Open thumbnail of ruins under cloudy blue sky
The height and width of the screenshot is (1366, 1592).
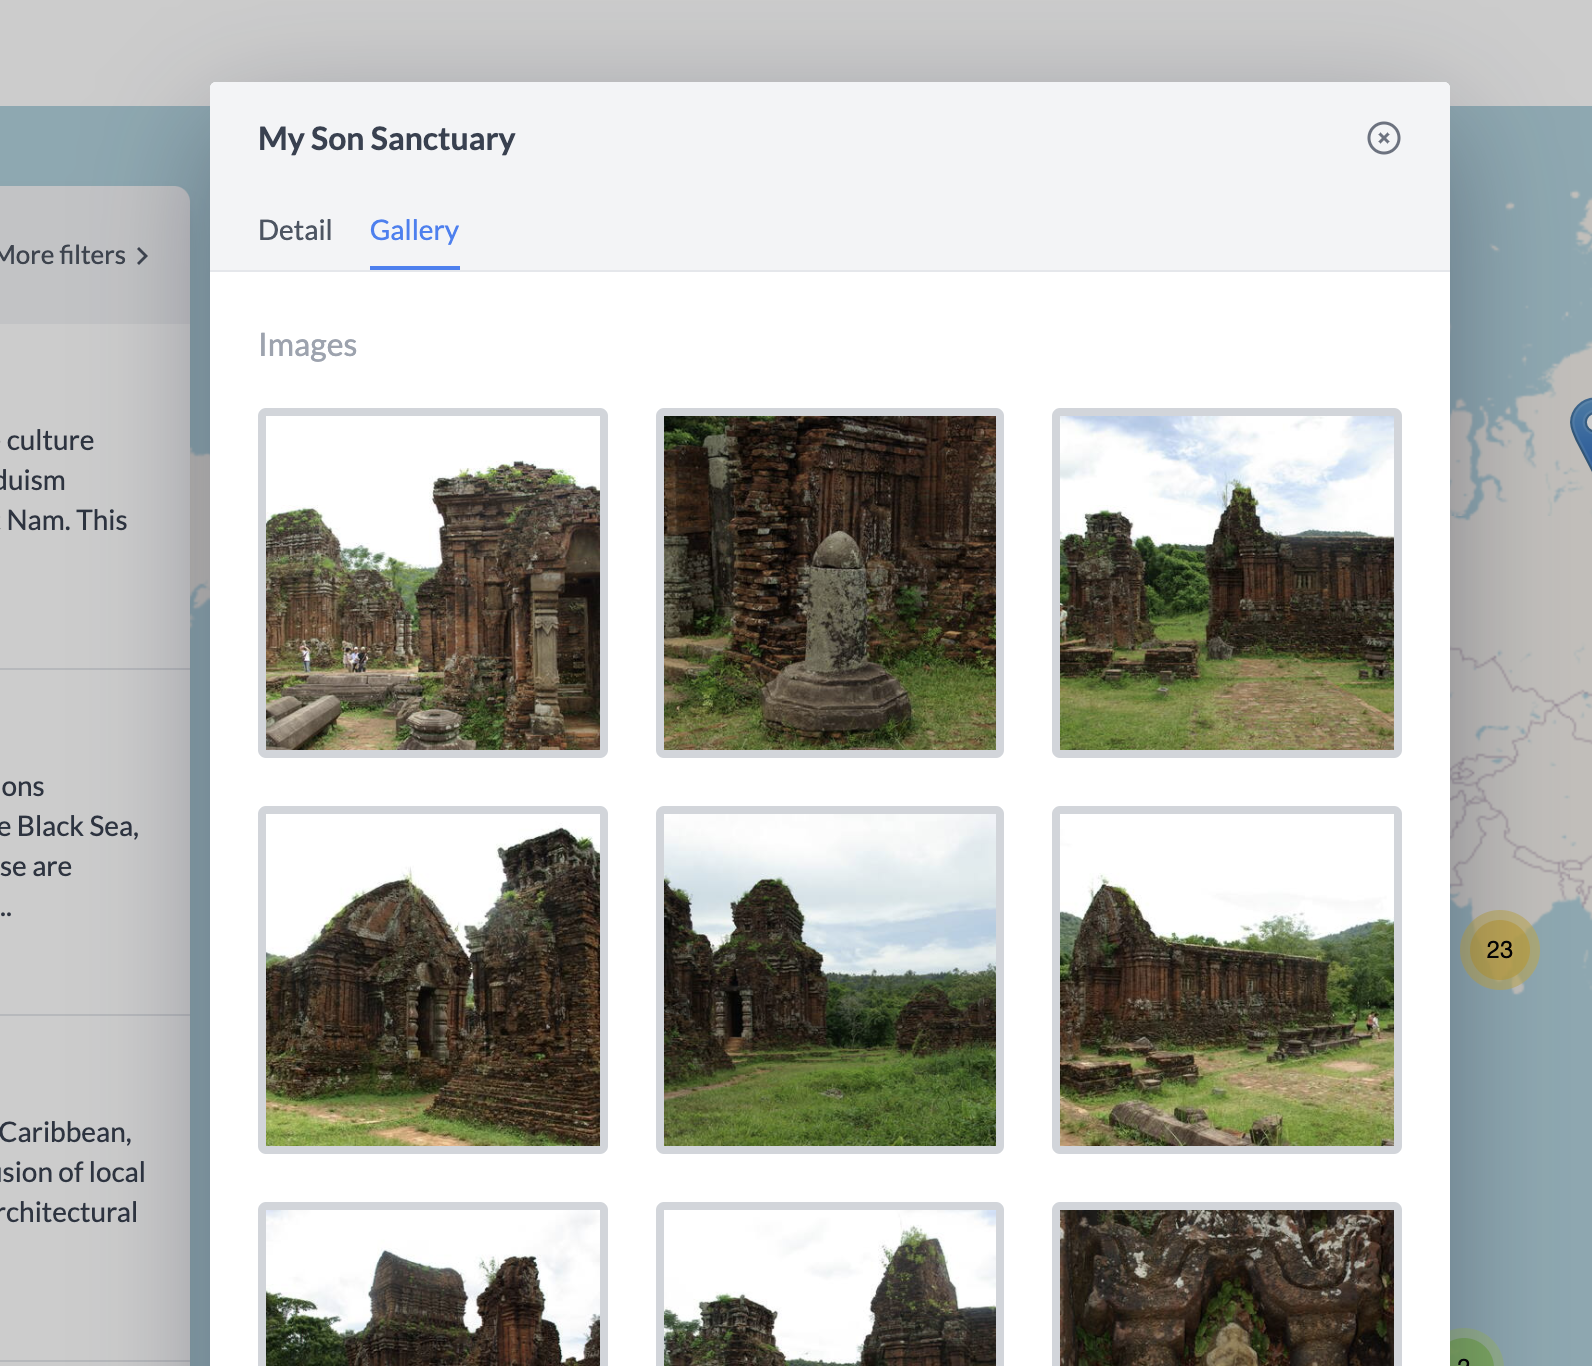click(x=1227, y=583)
